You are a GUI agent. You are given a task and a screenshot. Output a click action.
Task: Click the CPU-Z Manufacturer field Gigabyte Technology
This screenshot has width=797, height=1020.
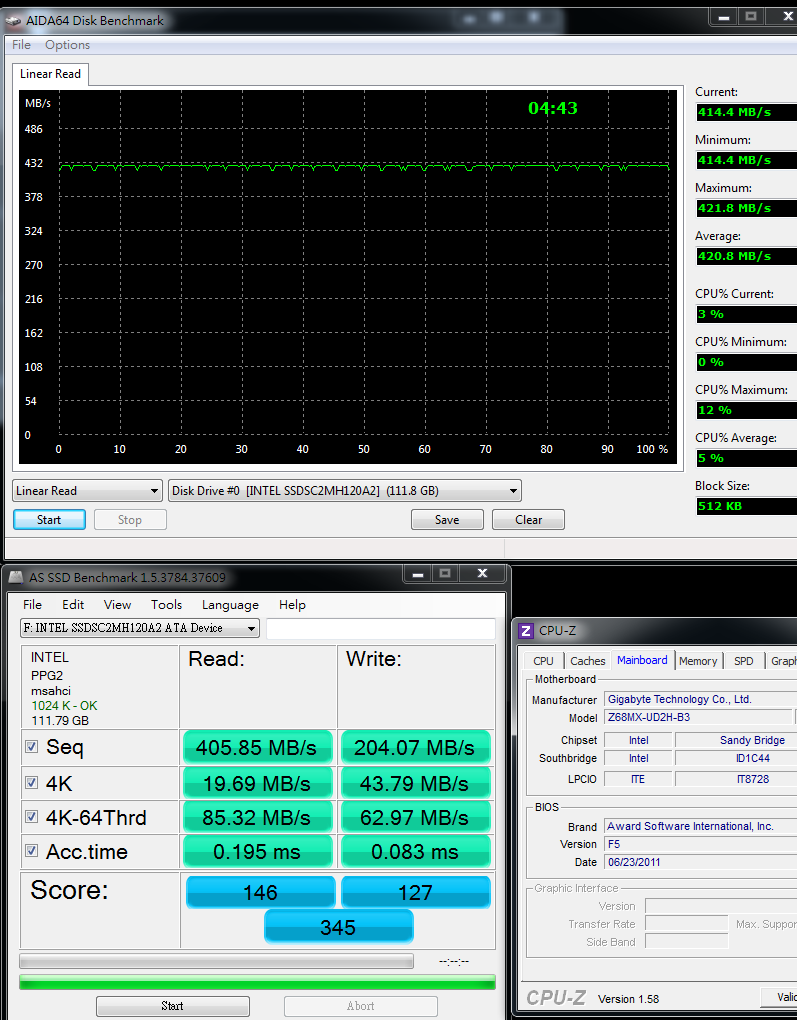[701, 699]
